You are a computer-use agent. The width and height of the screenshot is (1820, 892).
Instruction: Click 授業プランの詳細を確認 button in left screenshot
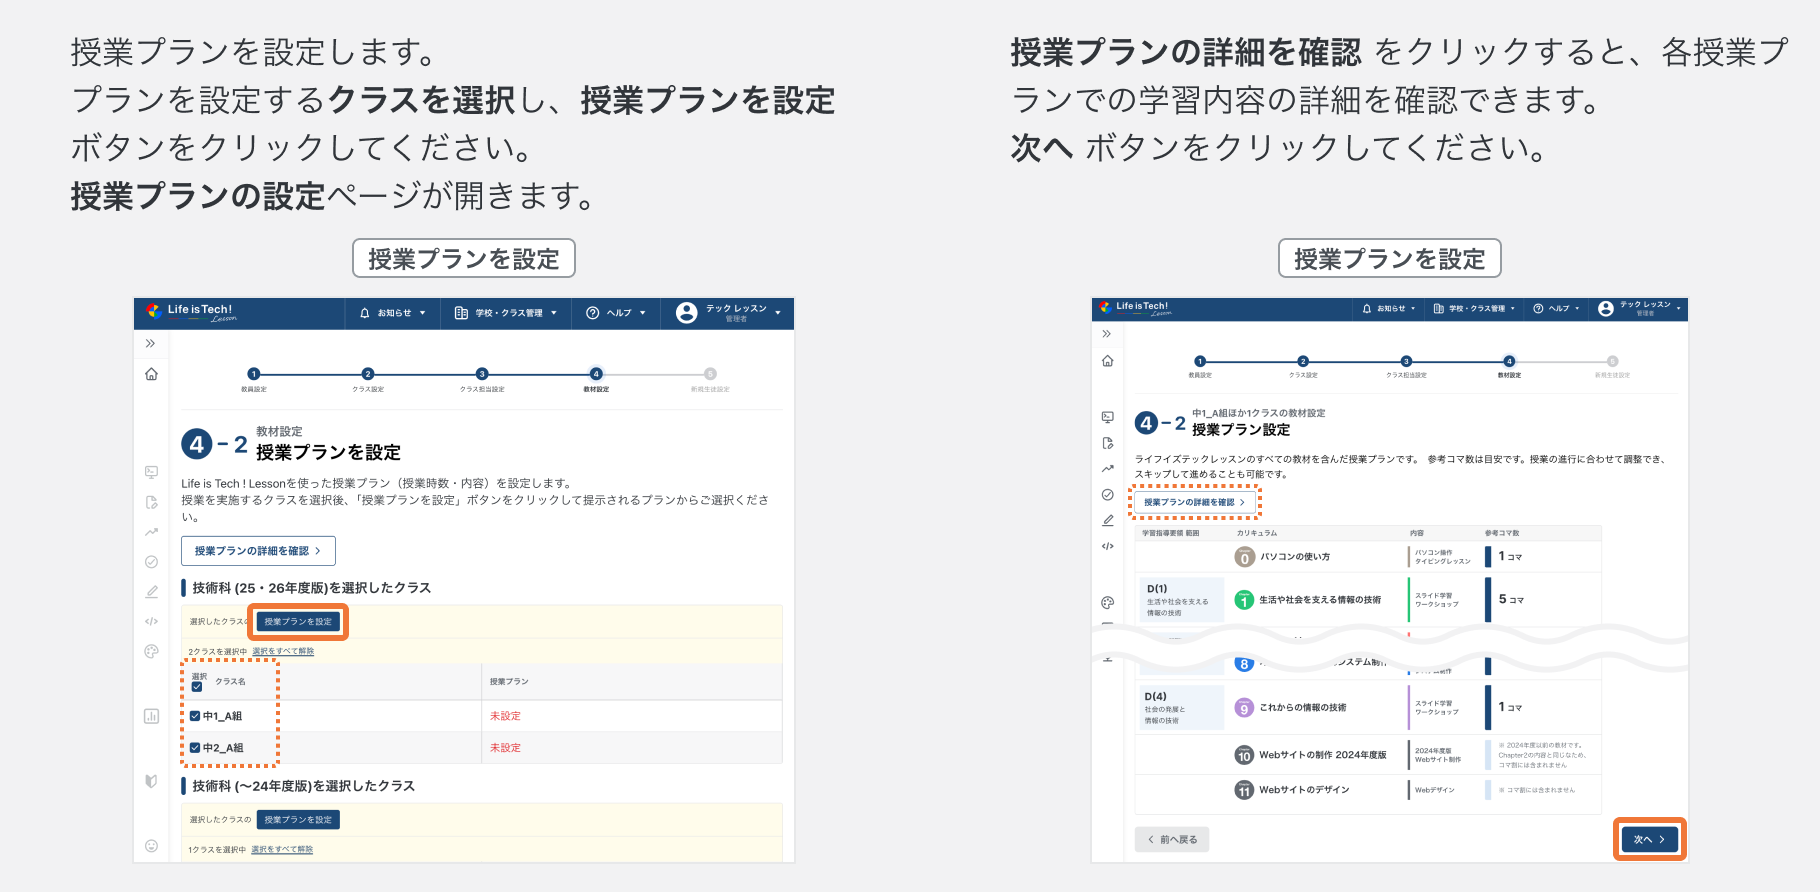point(258,551)
